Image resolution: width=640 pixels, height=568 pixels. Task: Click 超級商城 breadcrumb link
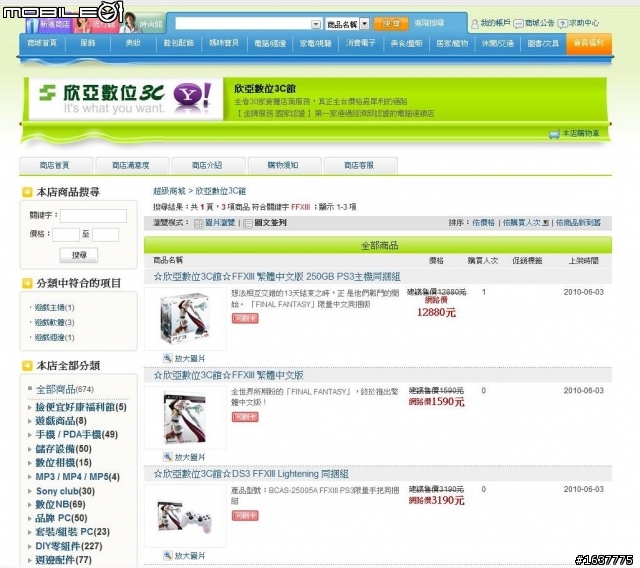[169, 191]
